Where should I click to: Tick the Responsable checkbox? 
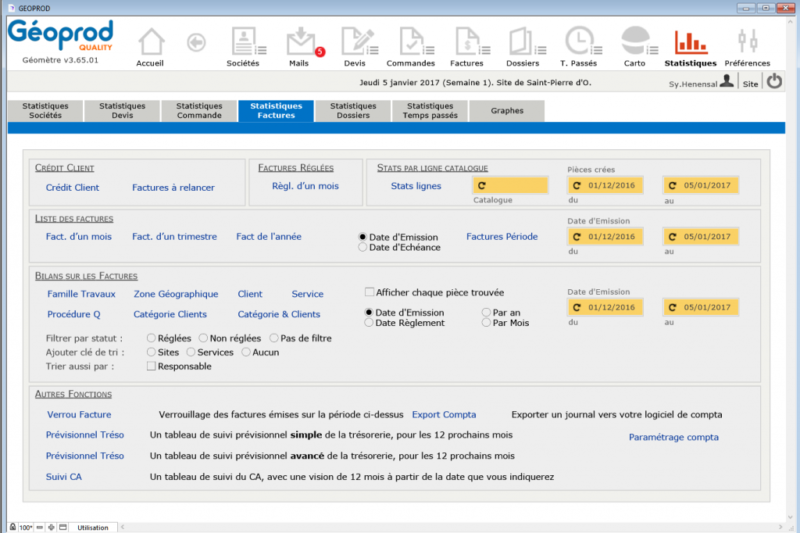[x=151, y=367]
